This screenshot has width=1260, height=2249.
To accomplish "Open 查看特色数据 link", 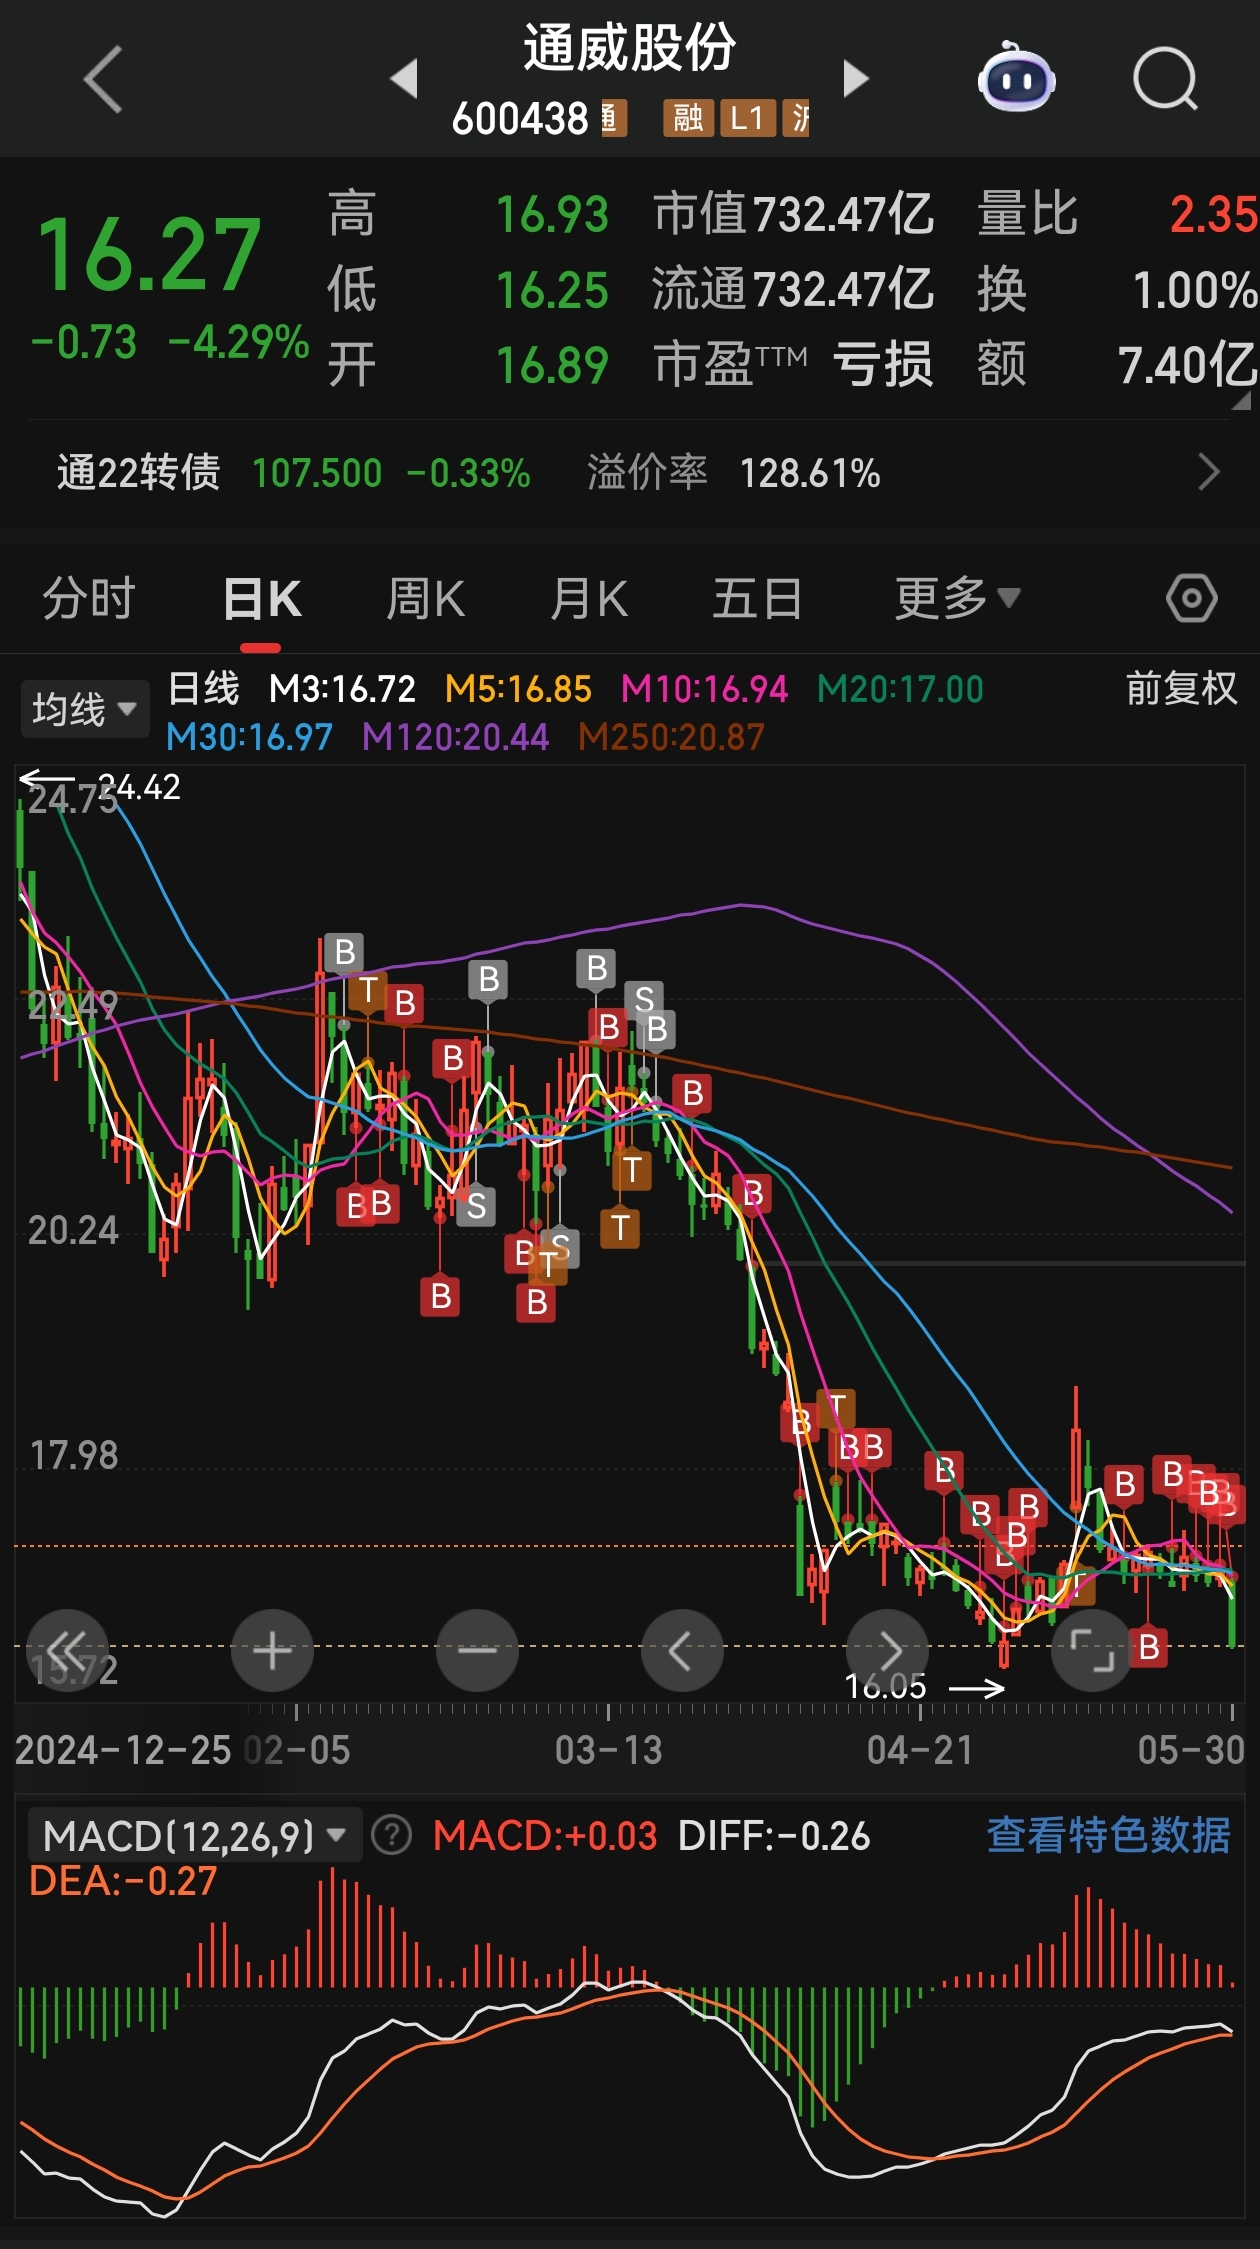I will click(x=1108, y=1836).
